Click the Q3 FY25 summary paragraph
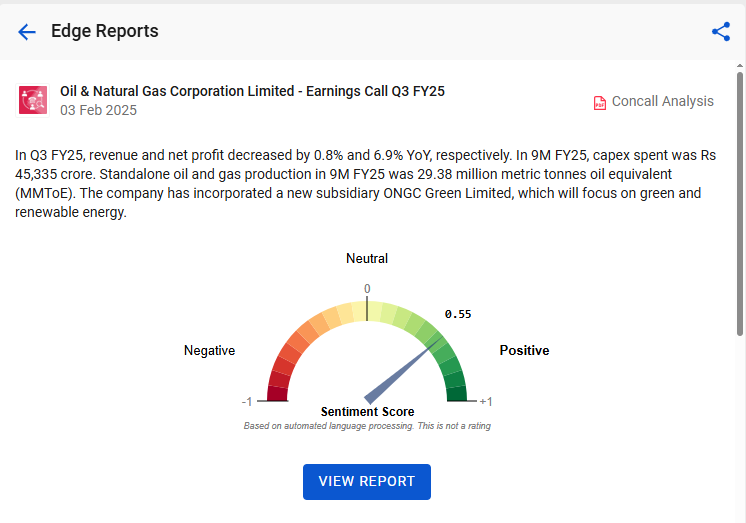Image resolution: width=746 pixels, height=523 pixels. coord(365,184)
